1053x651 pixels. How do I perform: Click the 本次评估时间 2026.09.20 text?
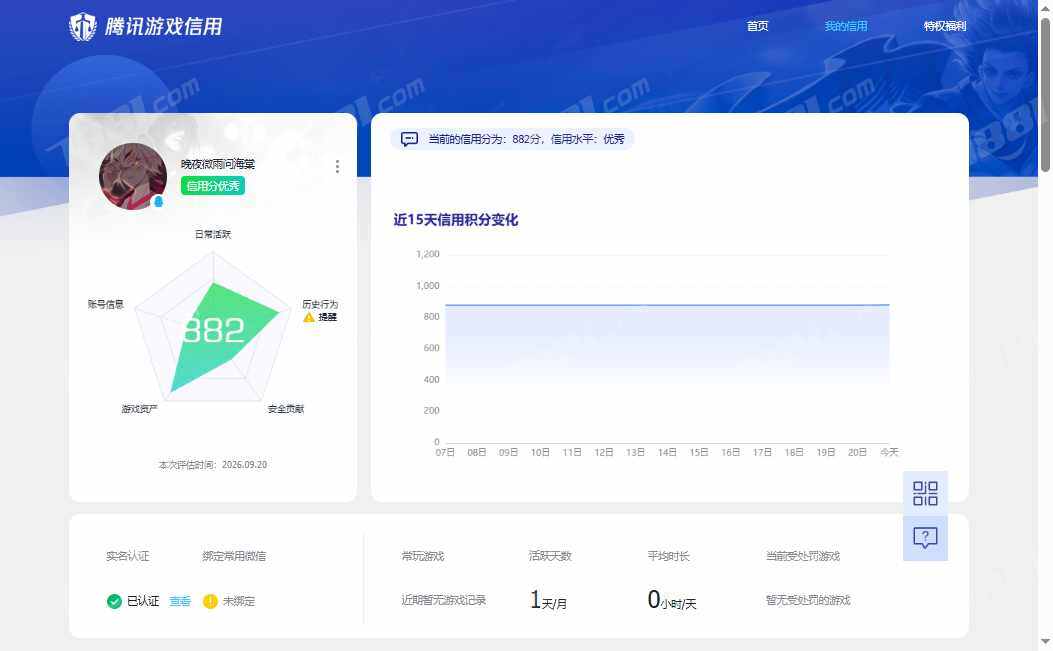coord(213,465)
